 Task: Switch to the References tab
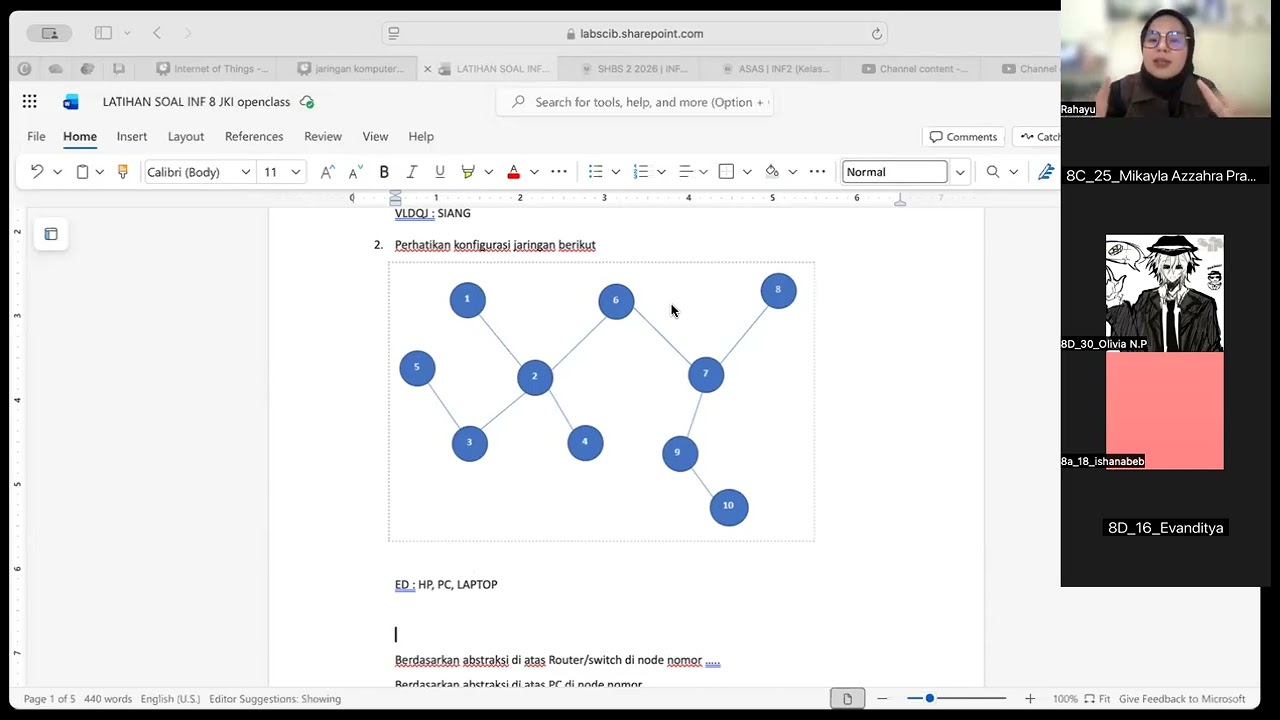coord(254,136)
